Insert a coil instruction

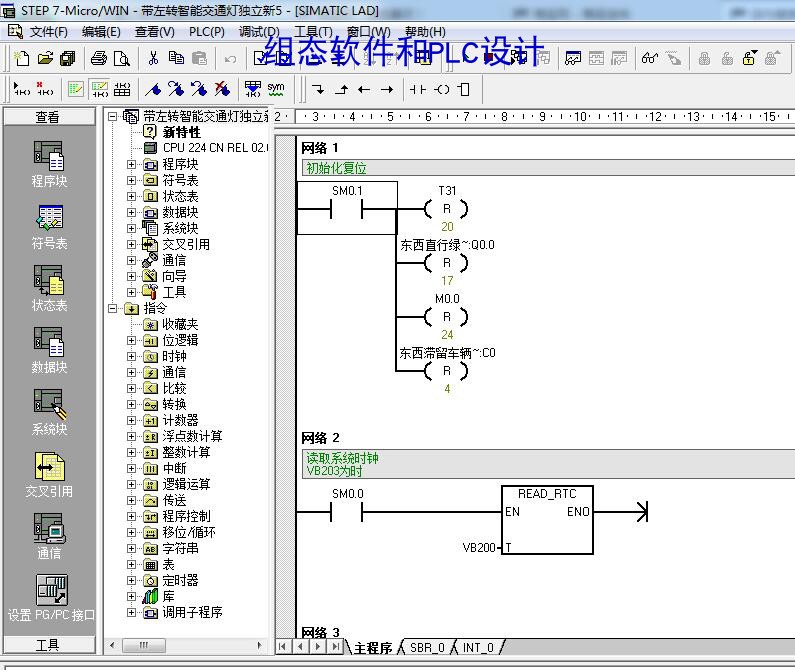(x=441, y=90)
